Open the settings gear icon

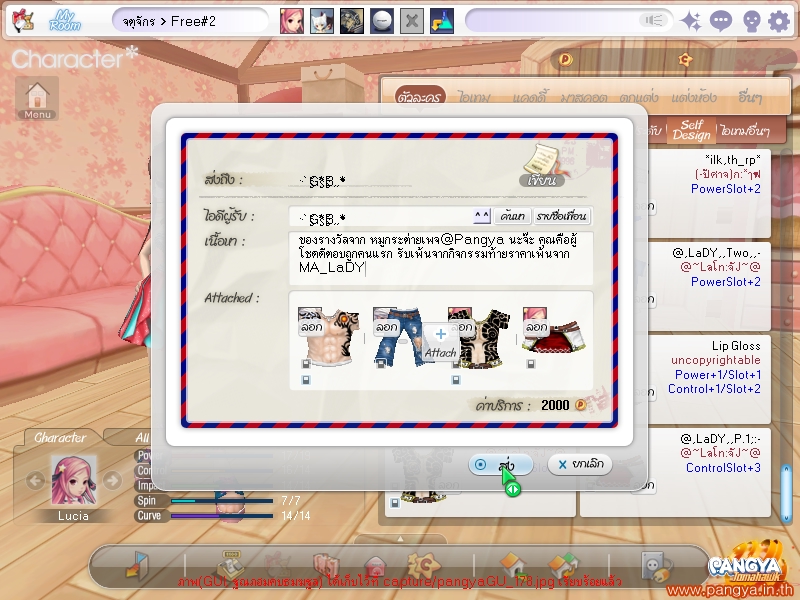779,21
